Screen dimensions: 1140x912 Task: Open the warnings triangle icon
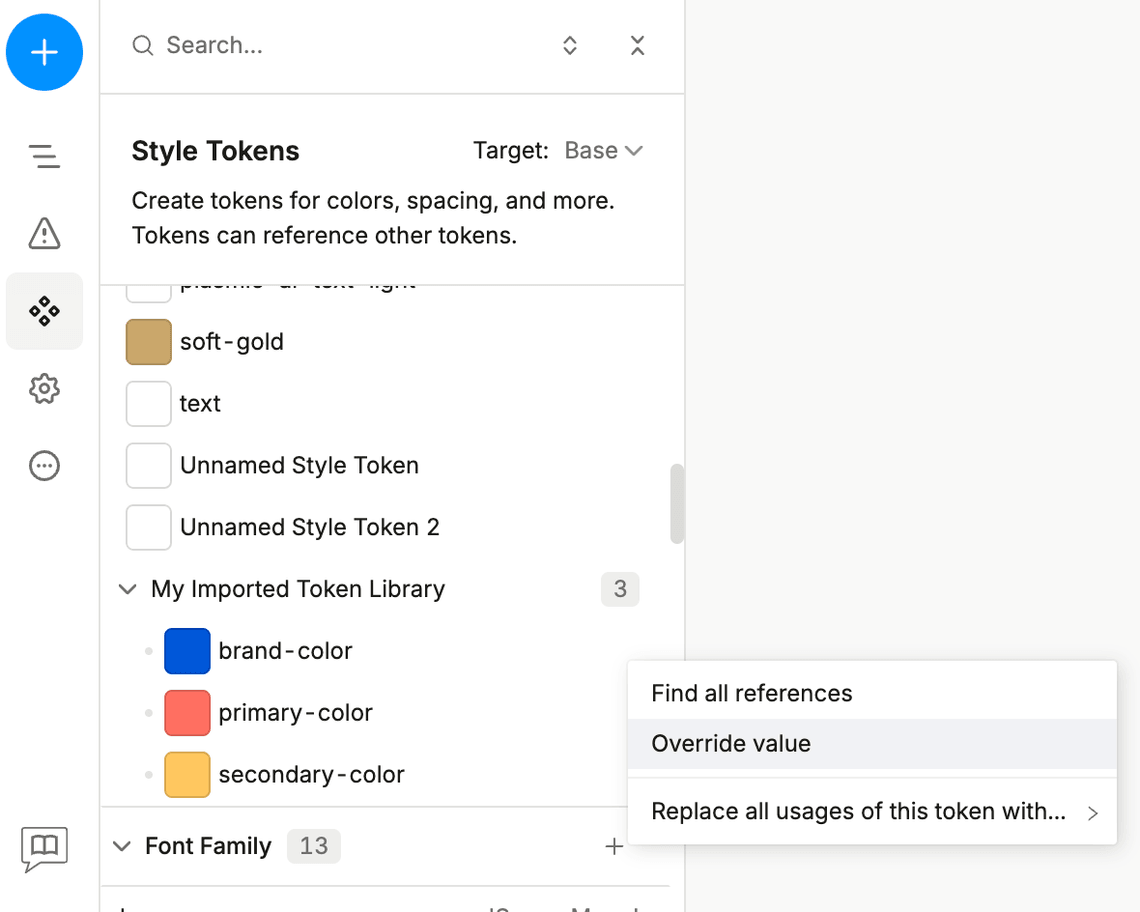pos(44,233)
